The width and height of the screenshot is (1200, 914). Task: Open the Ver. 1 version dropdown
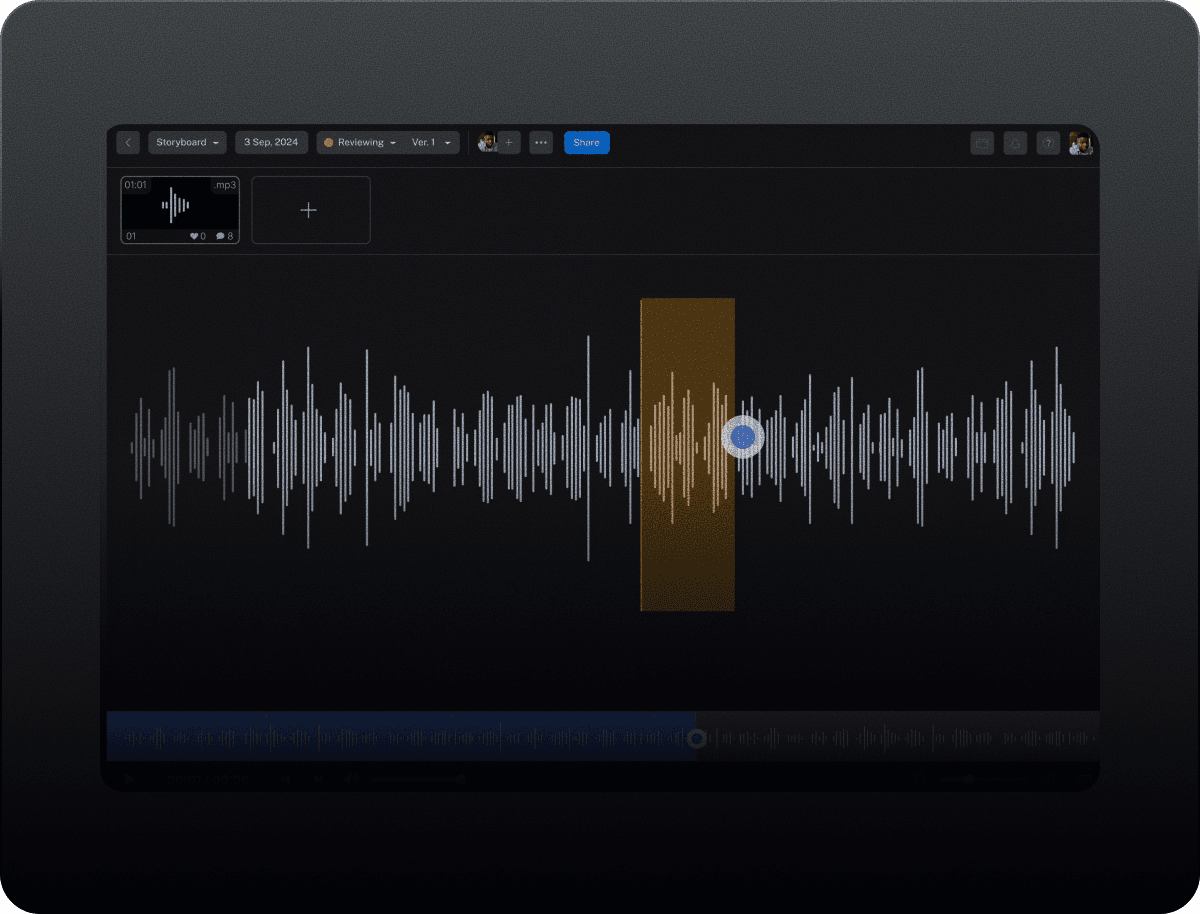433,143
